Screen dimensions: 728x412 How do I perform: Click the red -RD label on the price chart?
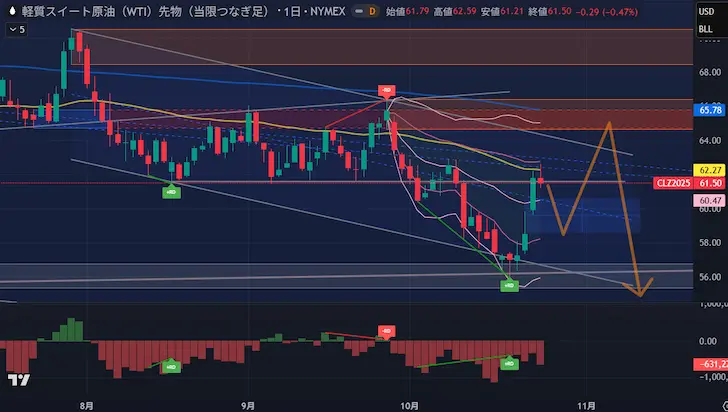386,91
